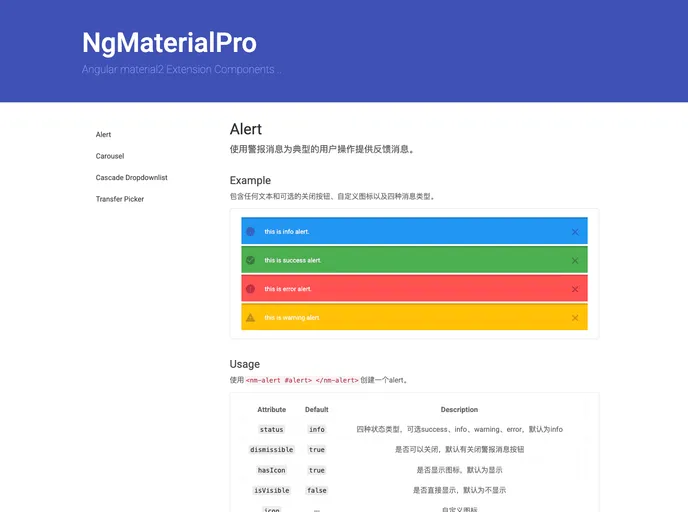688x512 pixels.
Task: Click the 'isVisible' attribute cell
Action: [x=272, y=491]
